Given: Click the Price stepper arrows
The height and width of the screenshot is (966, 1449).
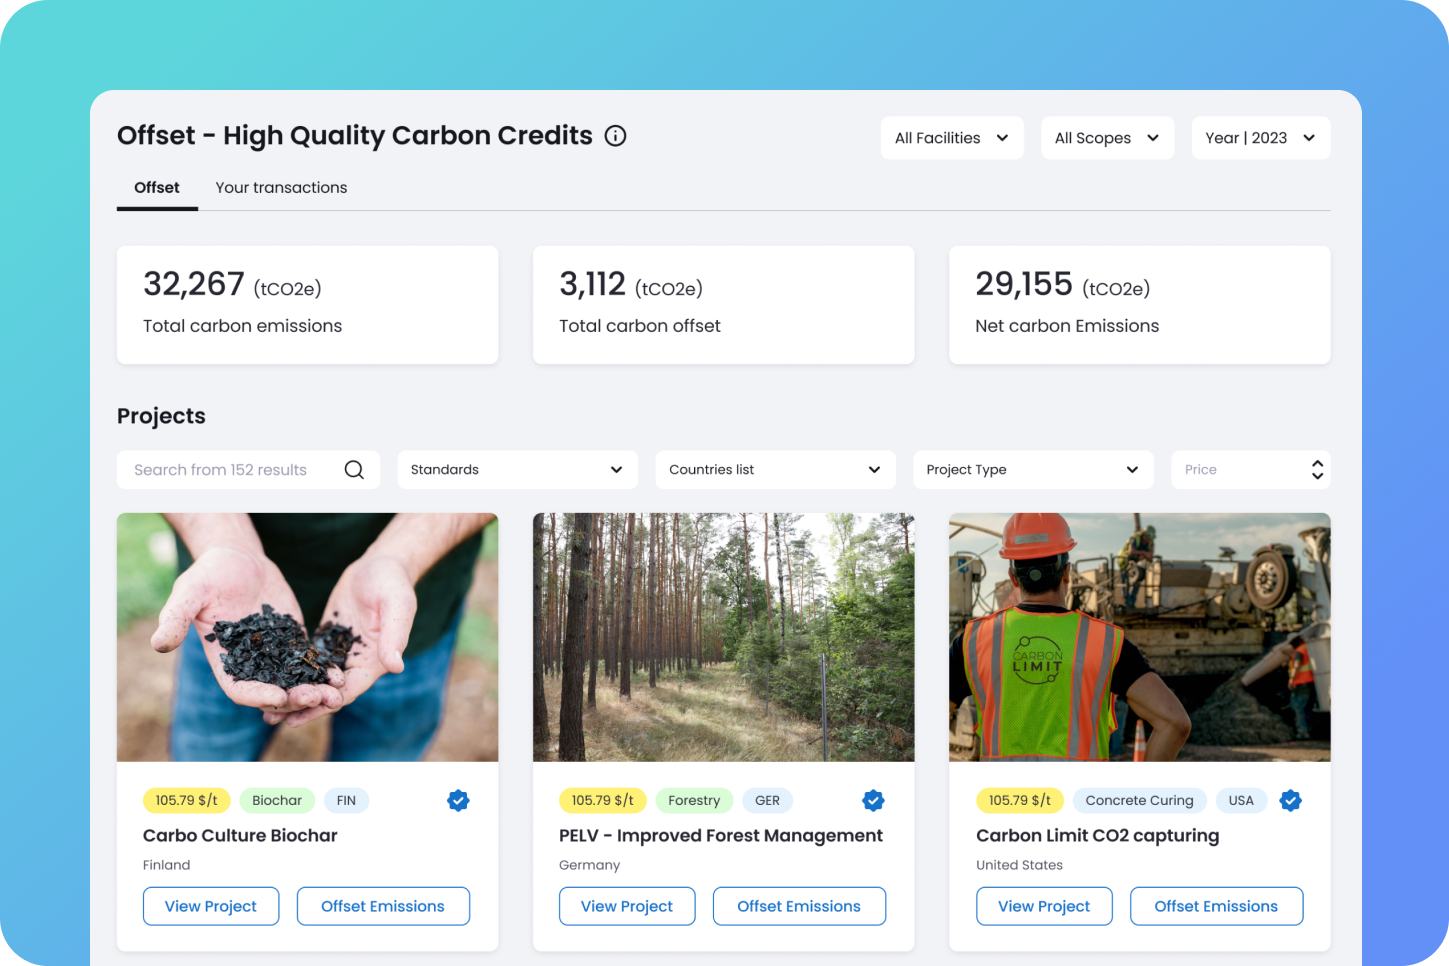Looking at the screenshot, I should 1317,470.
